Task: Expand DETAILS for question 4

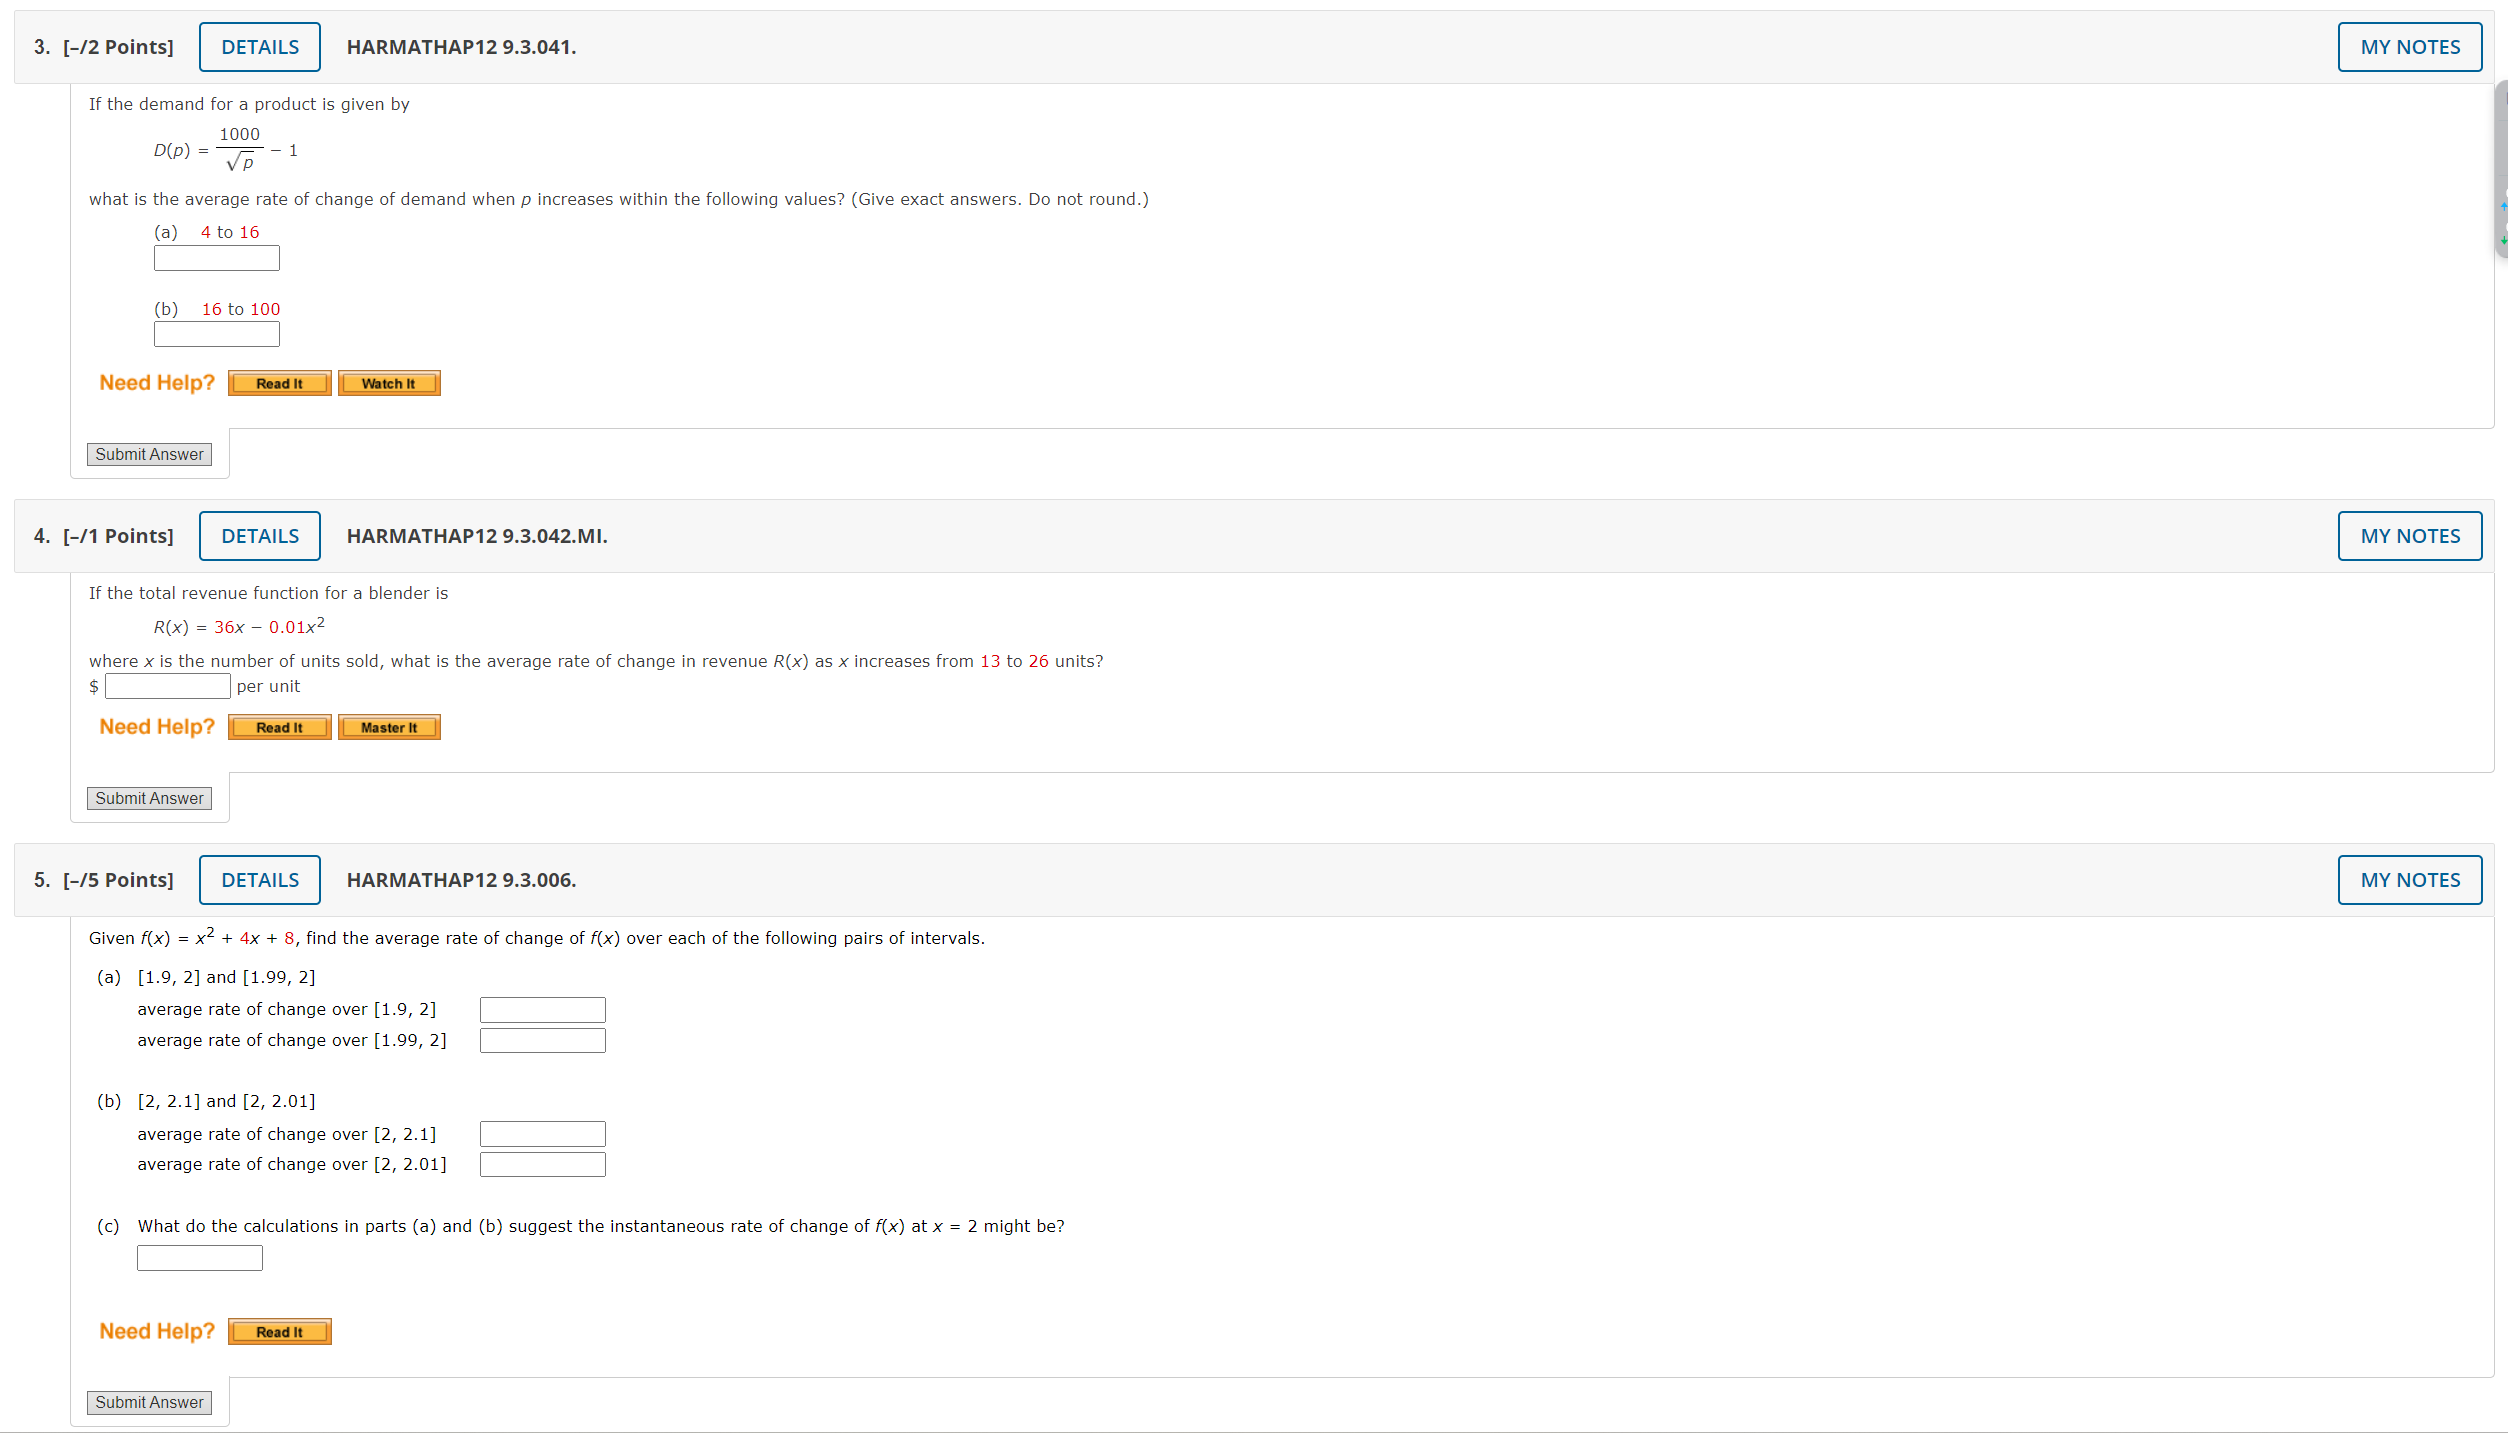Action: (260, 536)
